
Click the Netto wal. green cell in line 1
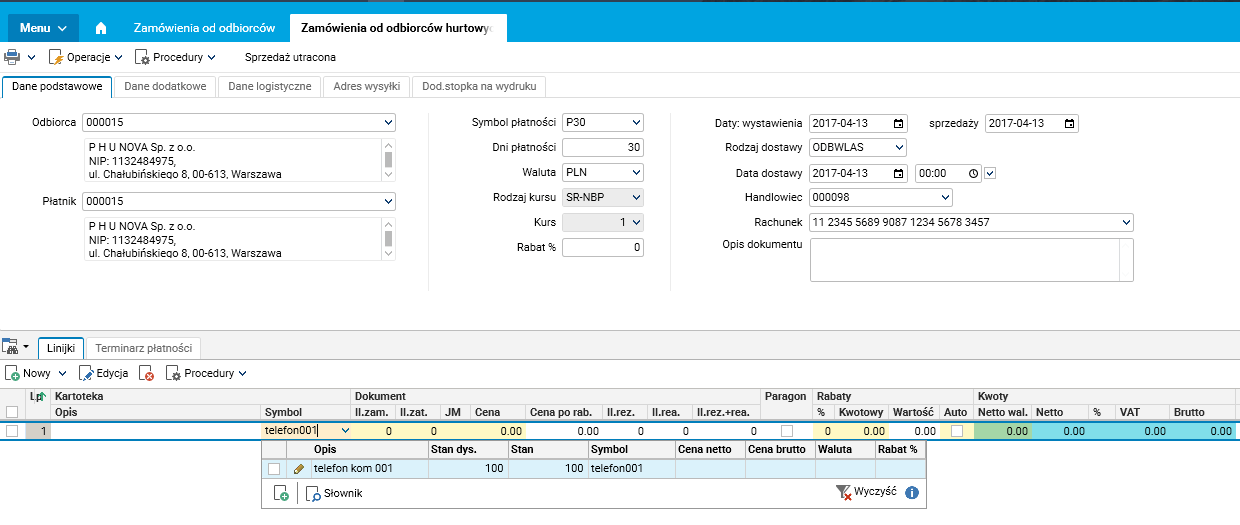click(1002, 431)
